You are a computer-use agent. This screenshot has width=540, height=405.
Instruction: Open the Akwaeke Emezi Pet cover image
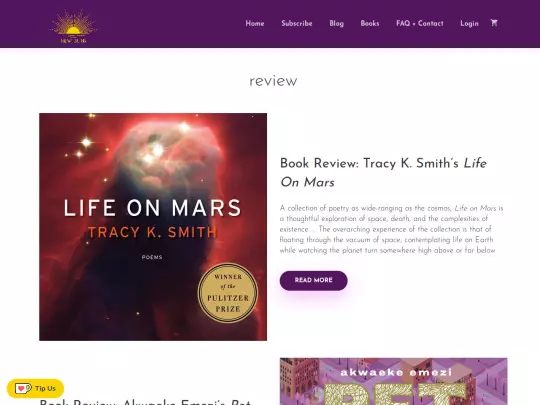[393, 381]
